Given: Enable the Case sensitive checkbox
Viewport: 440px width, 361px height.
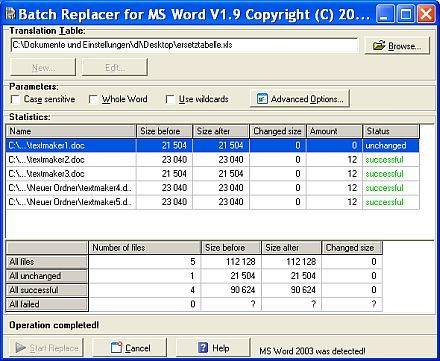Looking at the screenshot, I should pyautogui.click(x=15, y=99).
